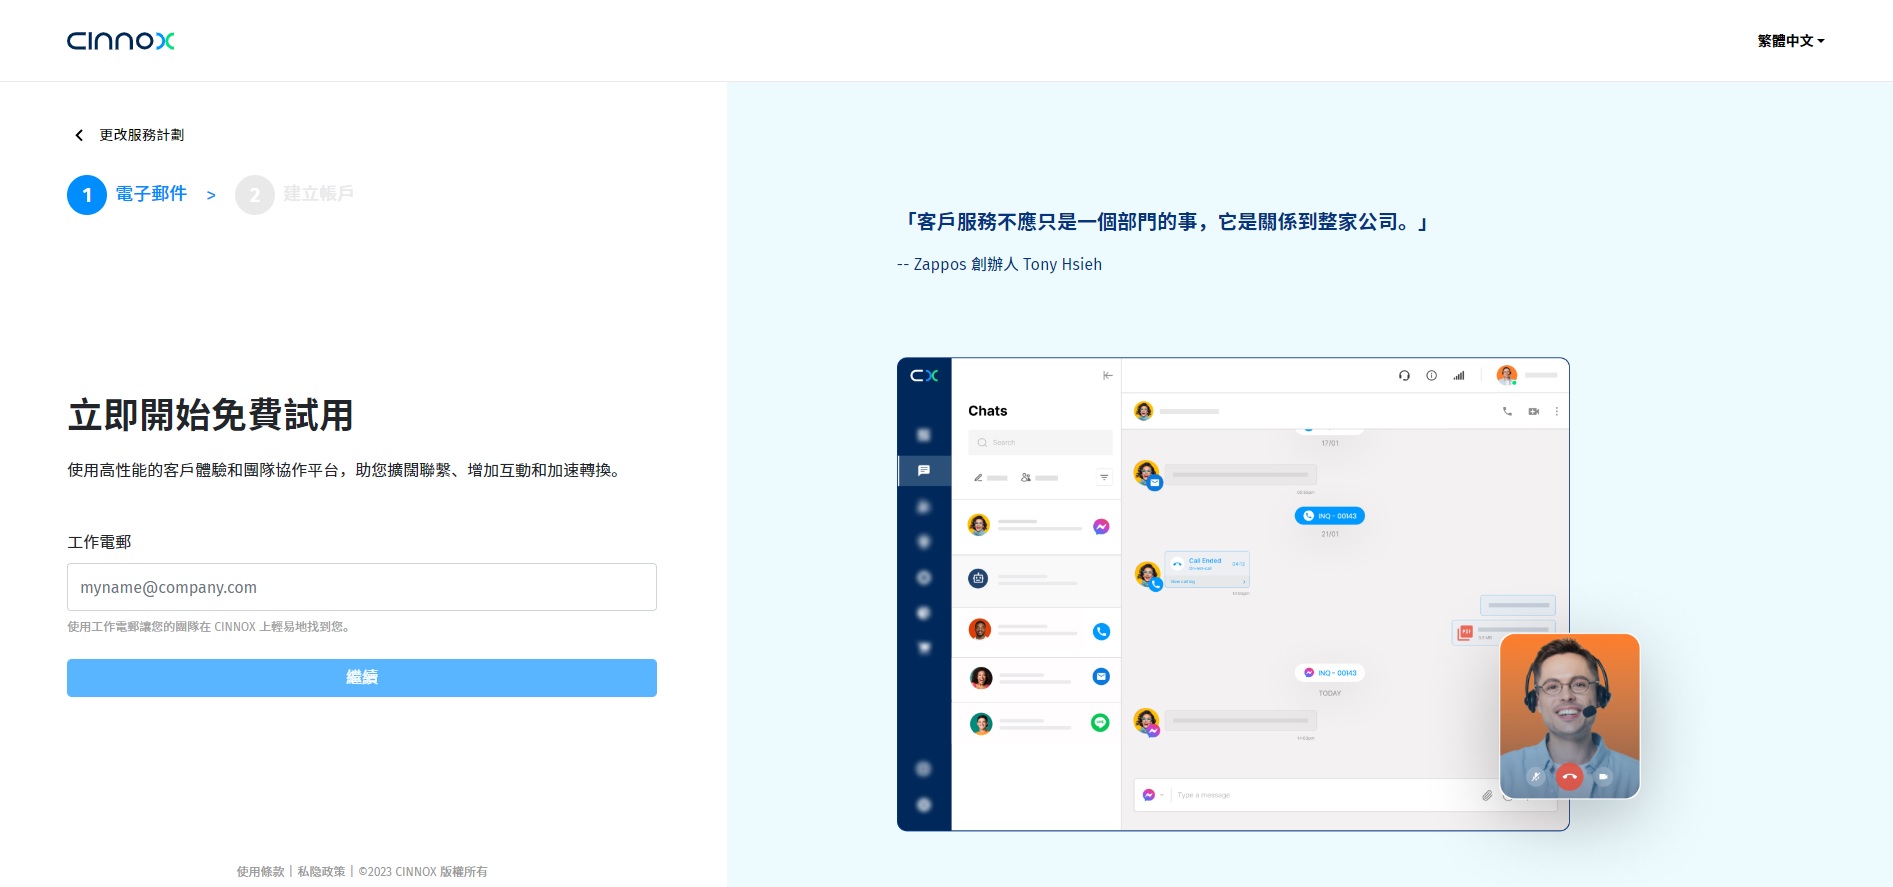Click the 工作電郵 field label

[x=99, y=542]
